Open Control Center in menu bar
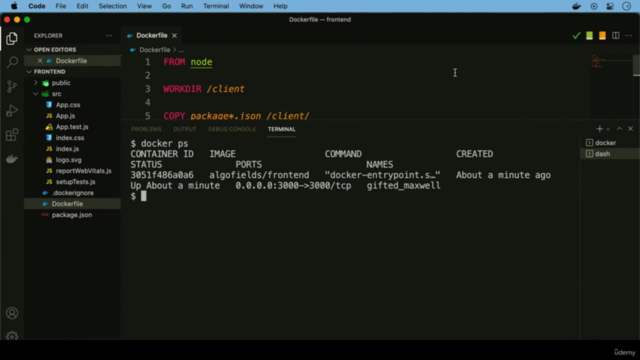640x360 pixels. tap(610, 6)
